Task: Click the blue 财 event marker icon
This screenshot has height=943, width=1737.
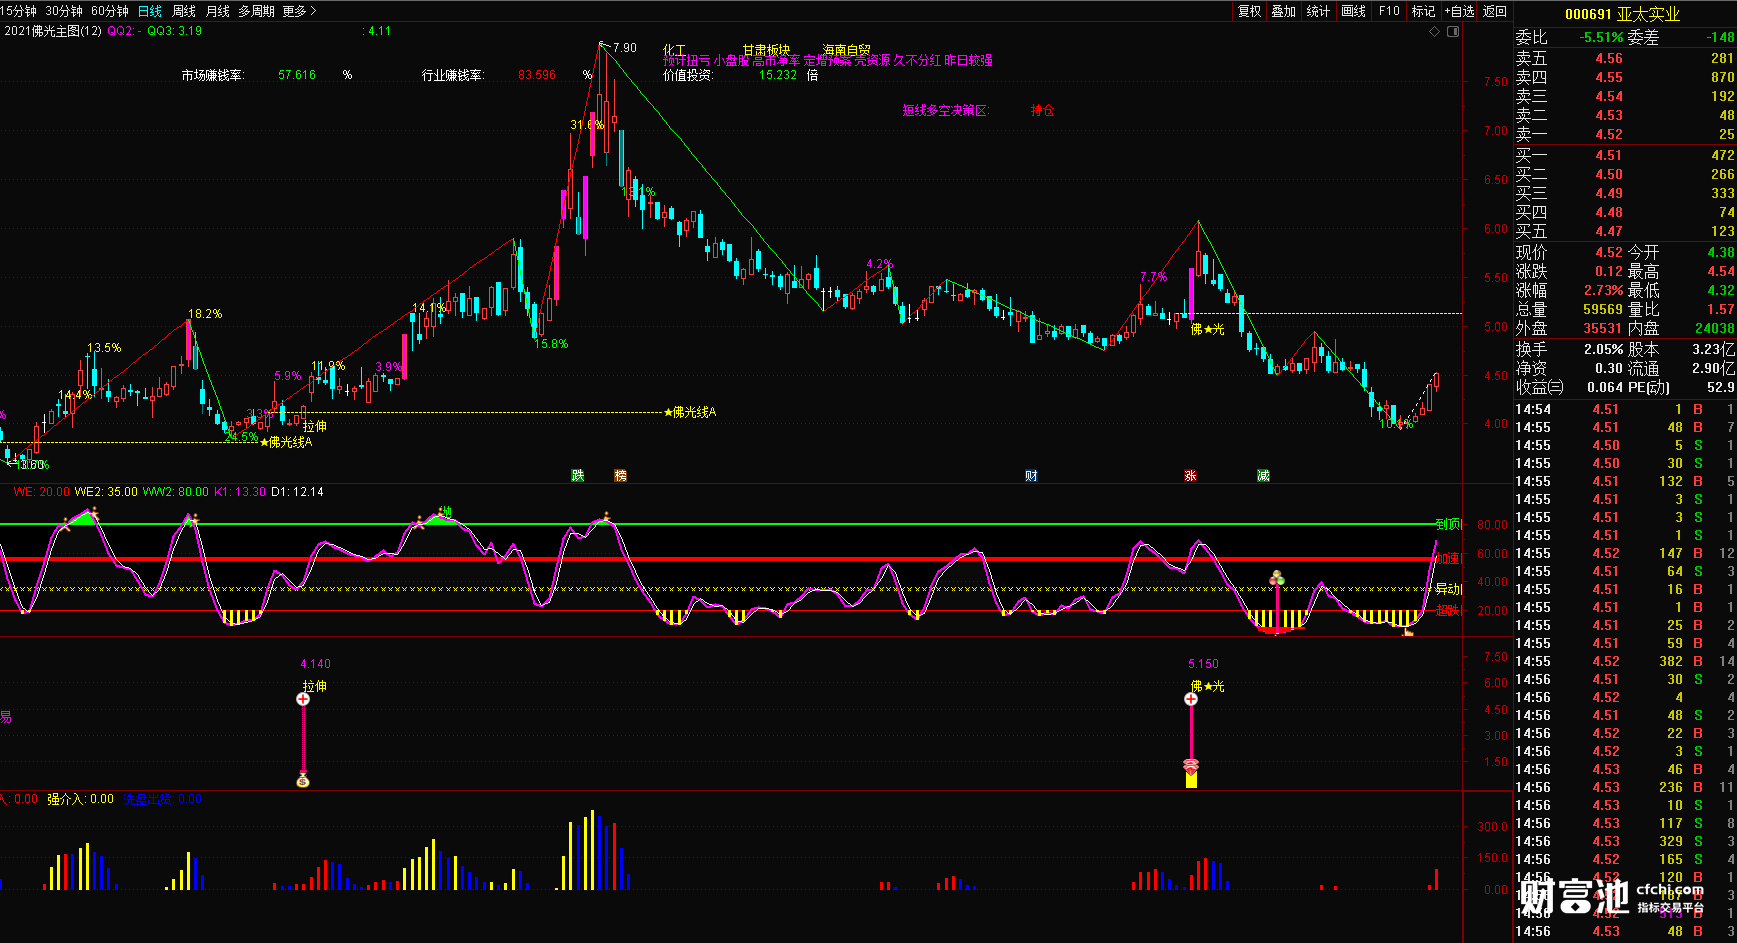Action: coord(1031,476)
